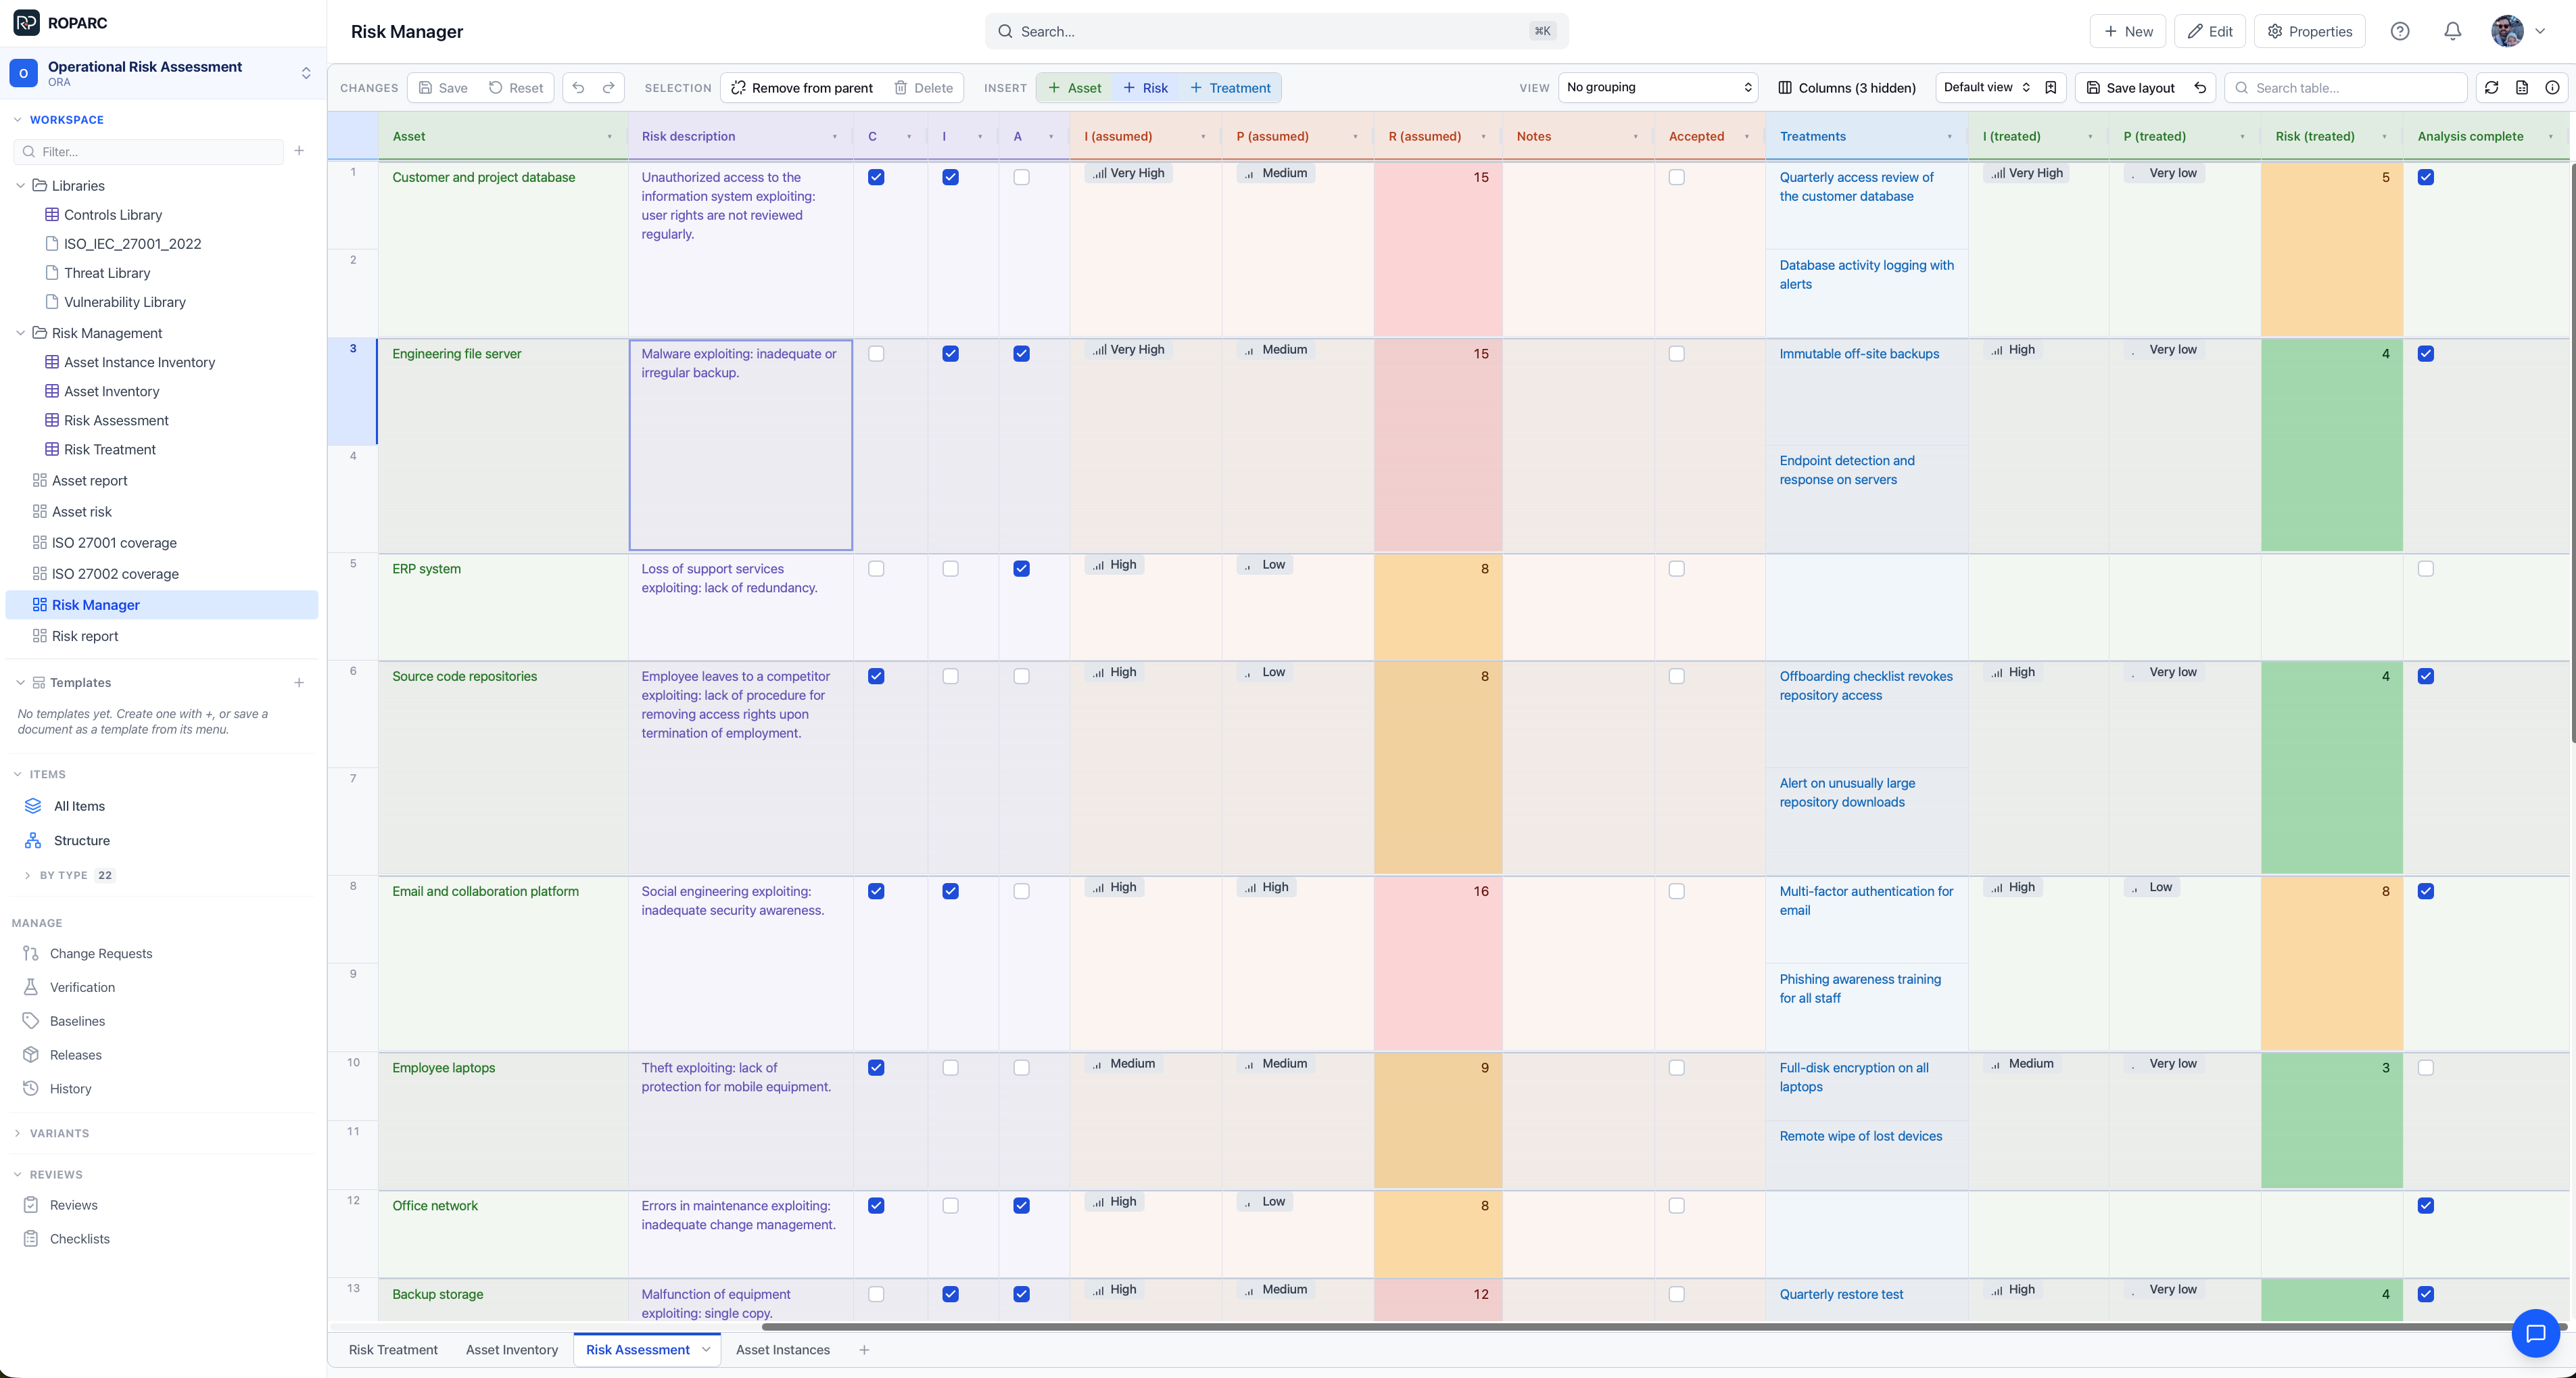Click the ROPARC logo icon
The width and height of the screenshot is (2576, 1378).
pyautogui.click(x=26, y=22)
